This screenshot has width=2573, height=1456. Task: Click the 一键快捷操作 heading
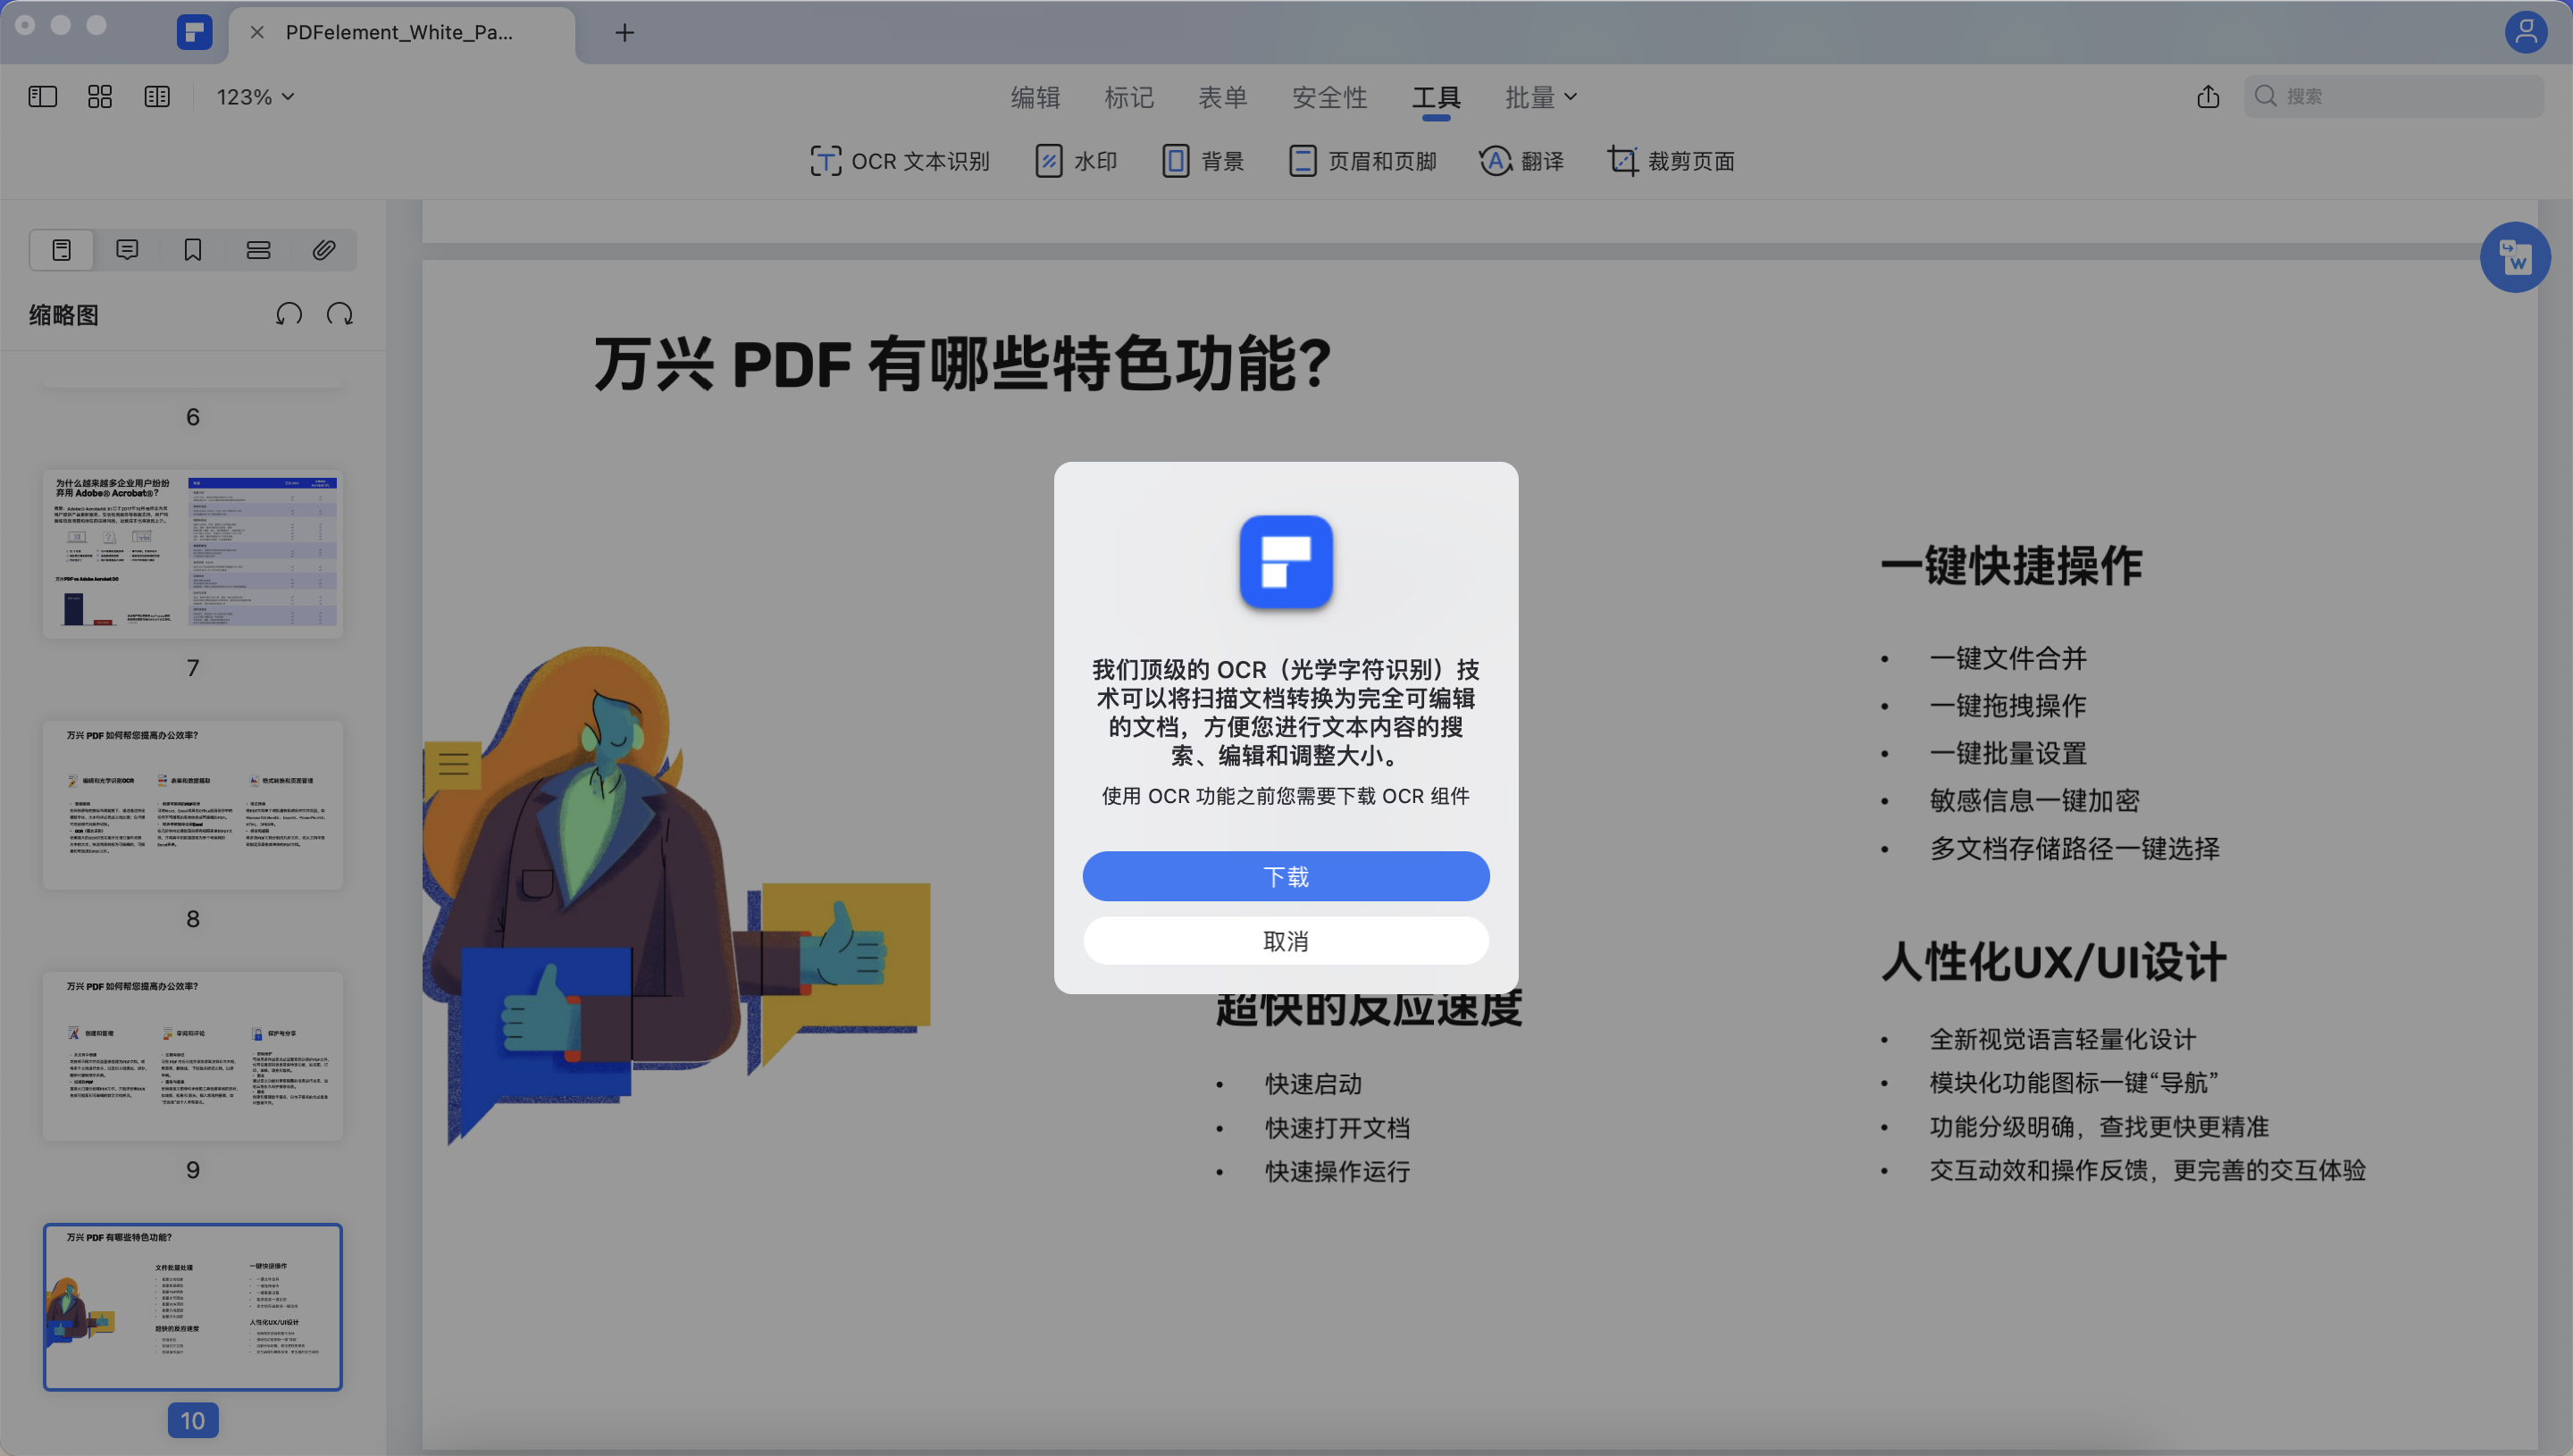pos(2012,565)
